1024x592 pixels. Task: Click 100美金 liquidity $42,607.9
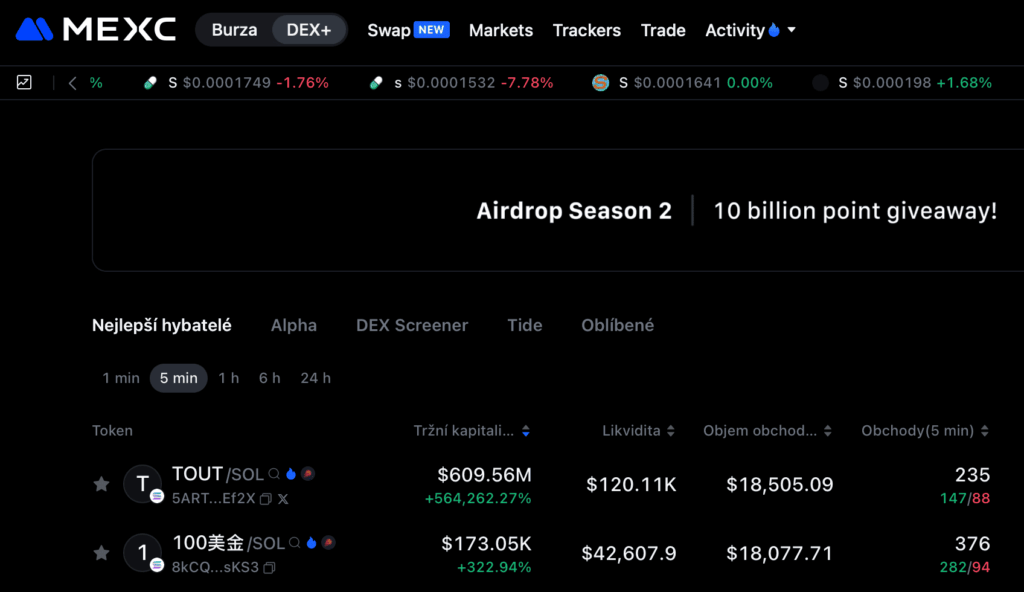[x=629, y=553]
